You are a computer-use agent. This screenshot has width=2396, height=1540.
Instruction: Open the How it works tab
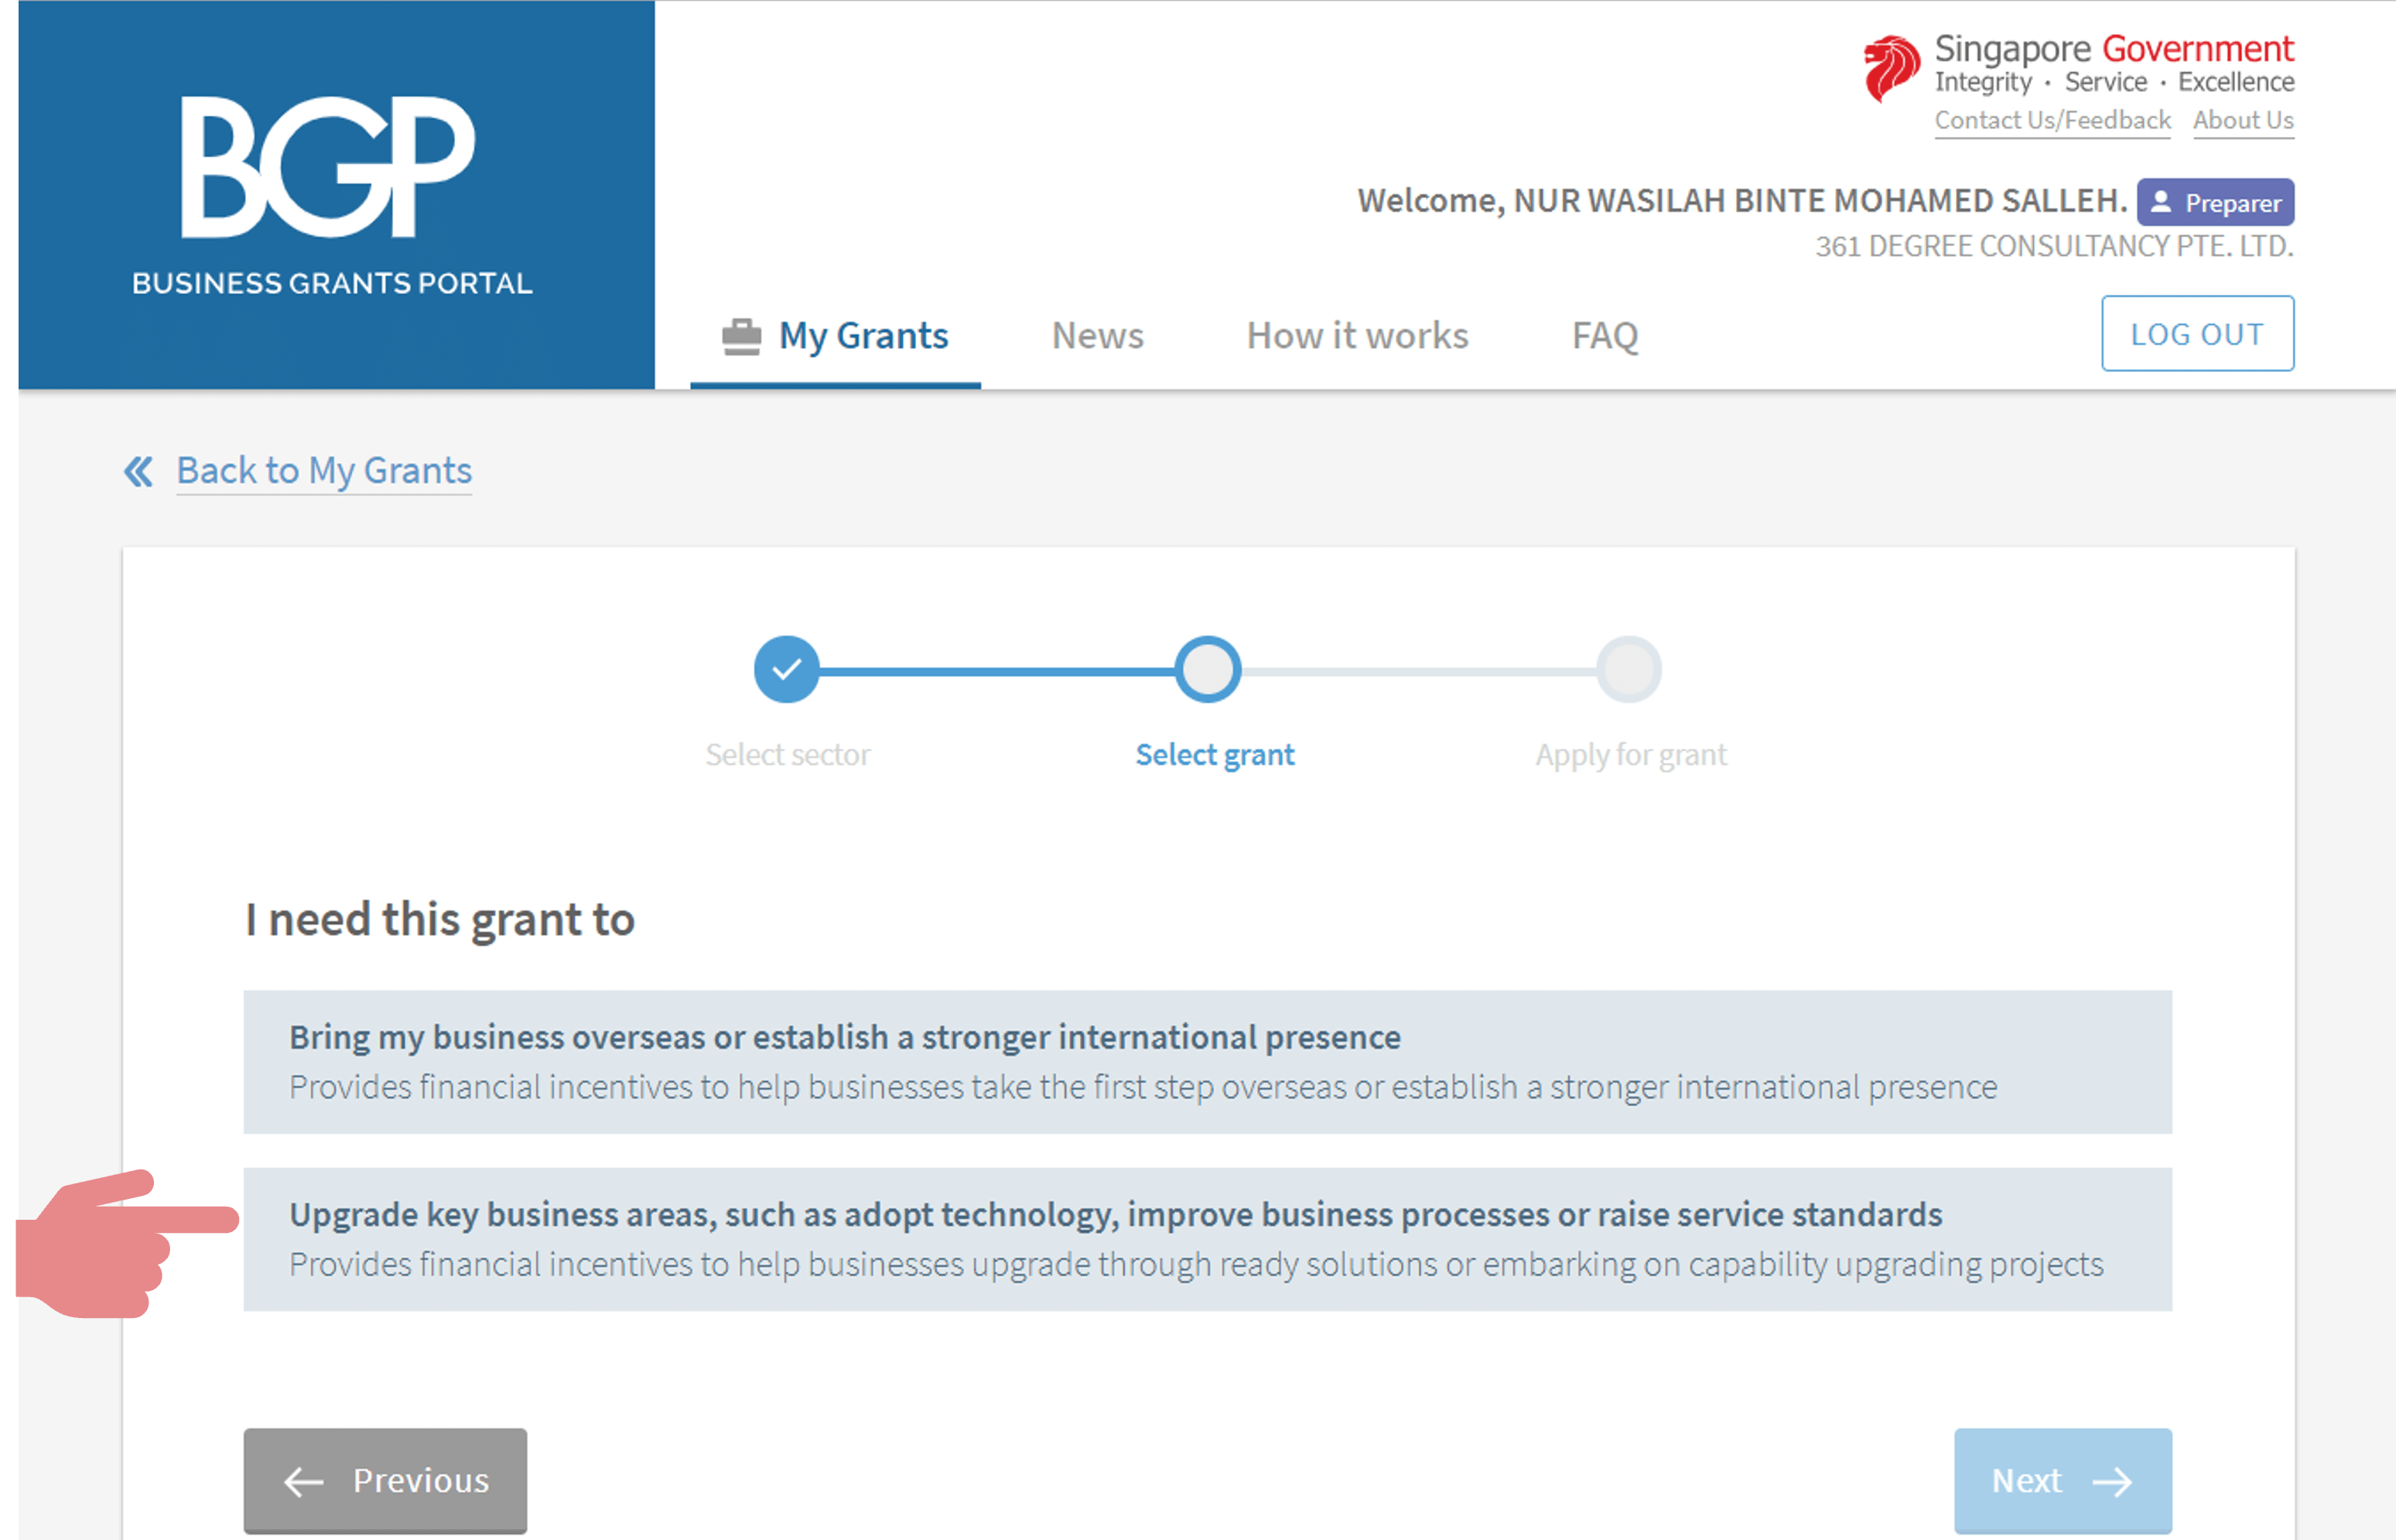[x=1357, y=336]
